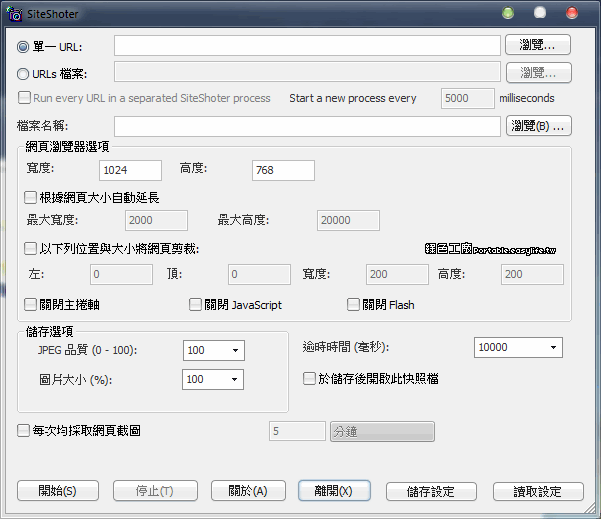Click the resize grip at window corner

coord(590,508)
